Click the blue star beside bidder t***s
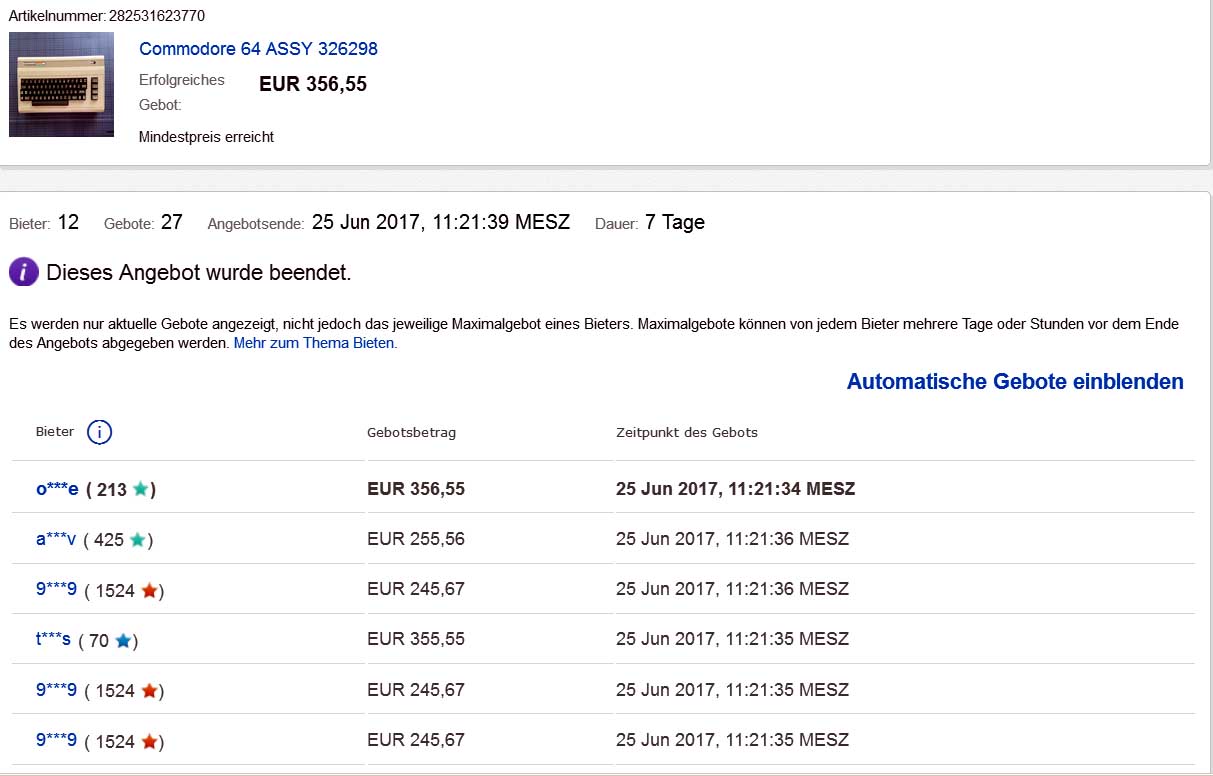The height and width of the screenshot is (776, 1213). [123, 641]
